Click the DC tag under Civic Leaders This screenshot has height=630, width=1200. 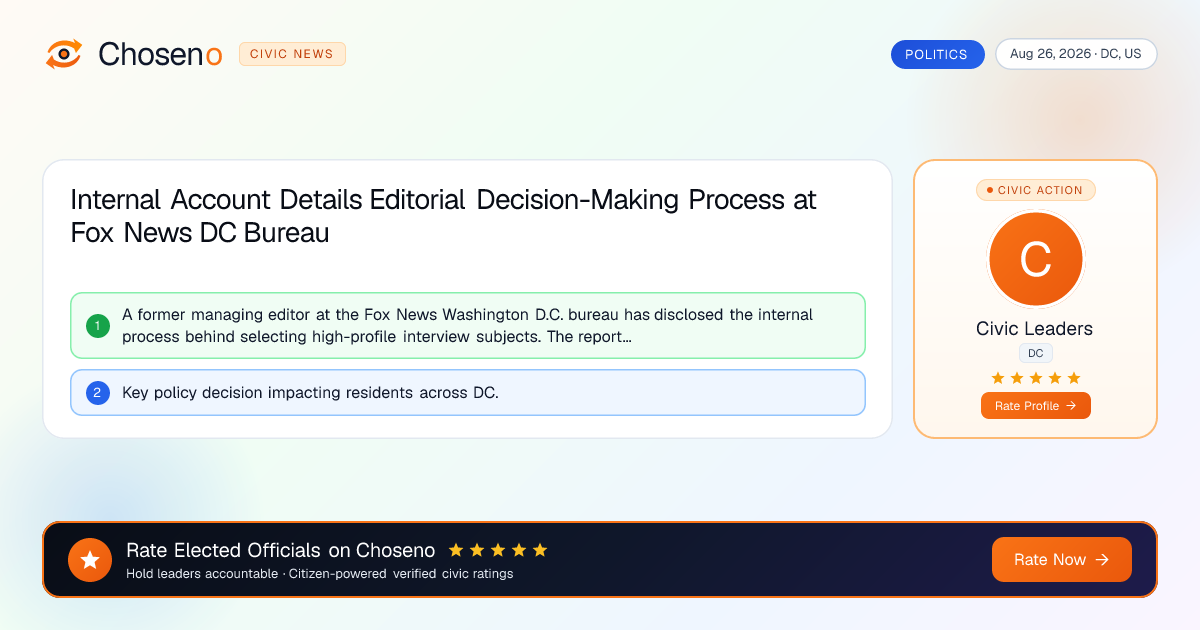(x=1036, y=353)
